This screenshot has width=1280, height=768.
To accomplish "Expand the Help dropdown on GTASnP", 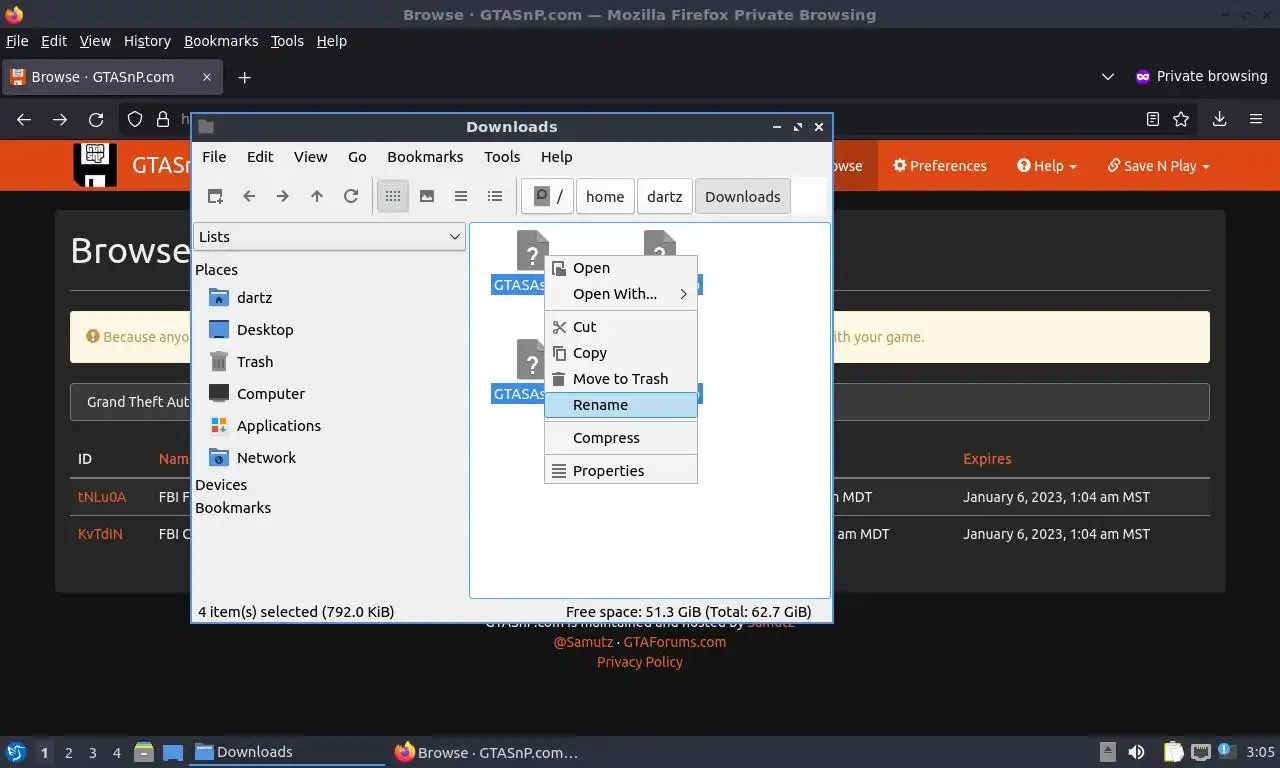I will pos(1047,166).
